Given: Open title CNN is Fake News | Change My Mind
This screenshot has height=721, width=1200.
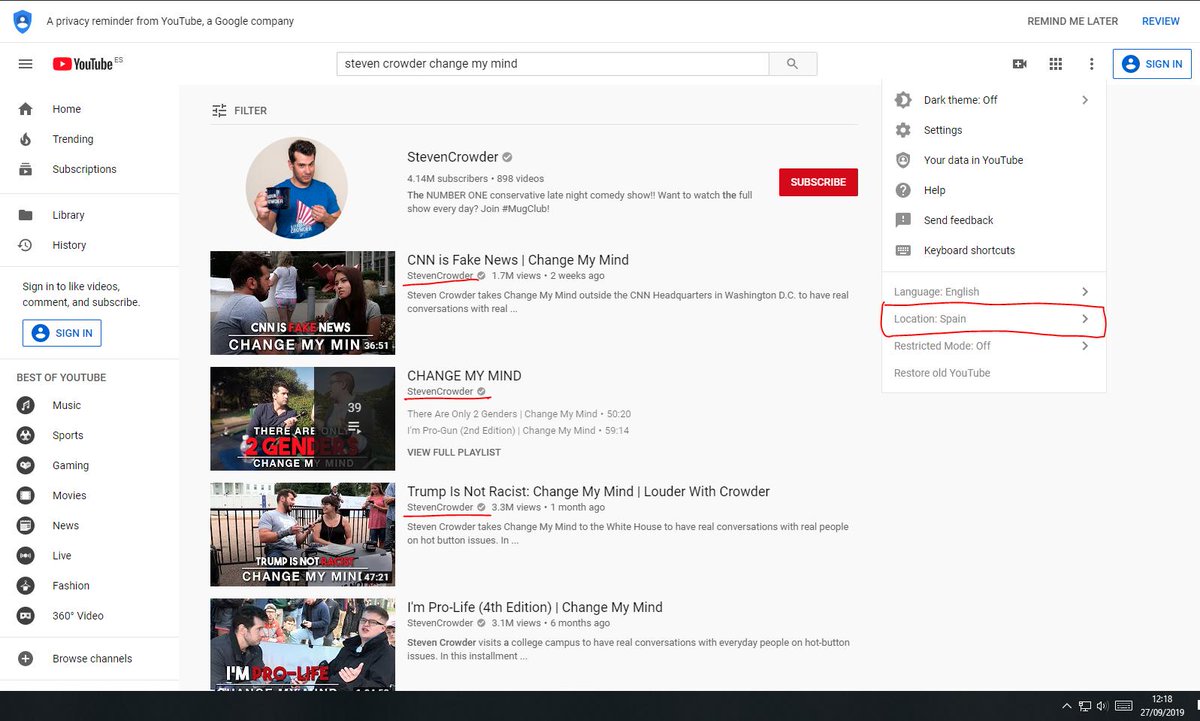Looking at the screenshot, I should pyautogui.click(x=518, y=260).
